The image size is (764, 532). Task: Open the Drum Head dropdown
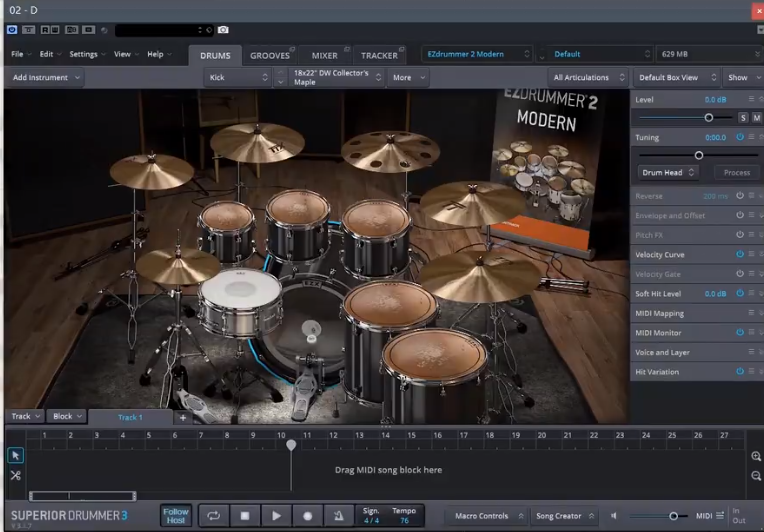point(669,172)
